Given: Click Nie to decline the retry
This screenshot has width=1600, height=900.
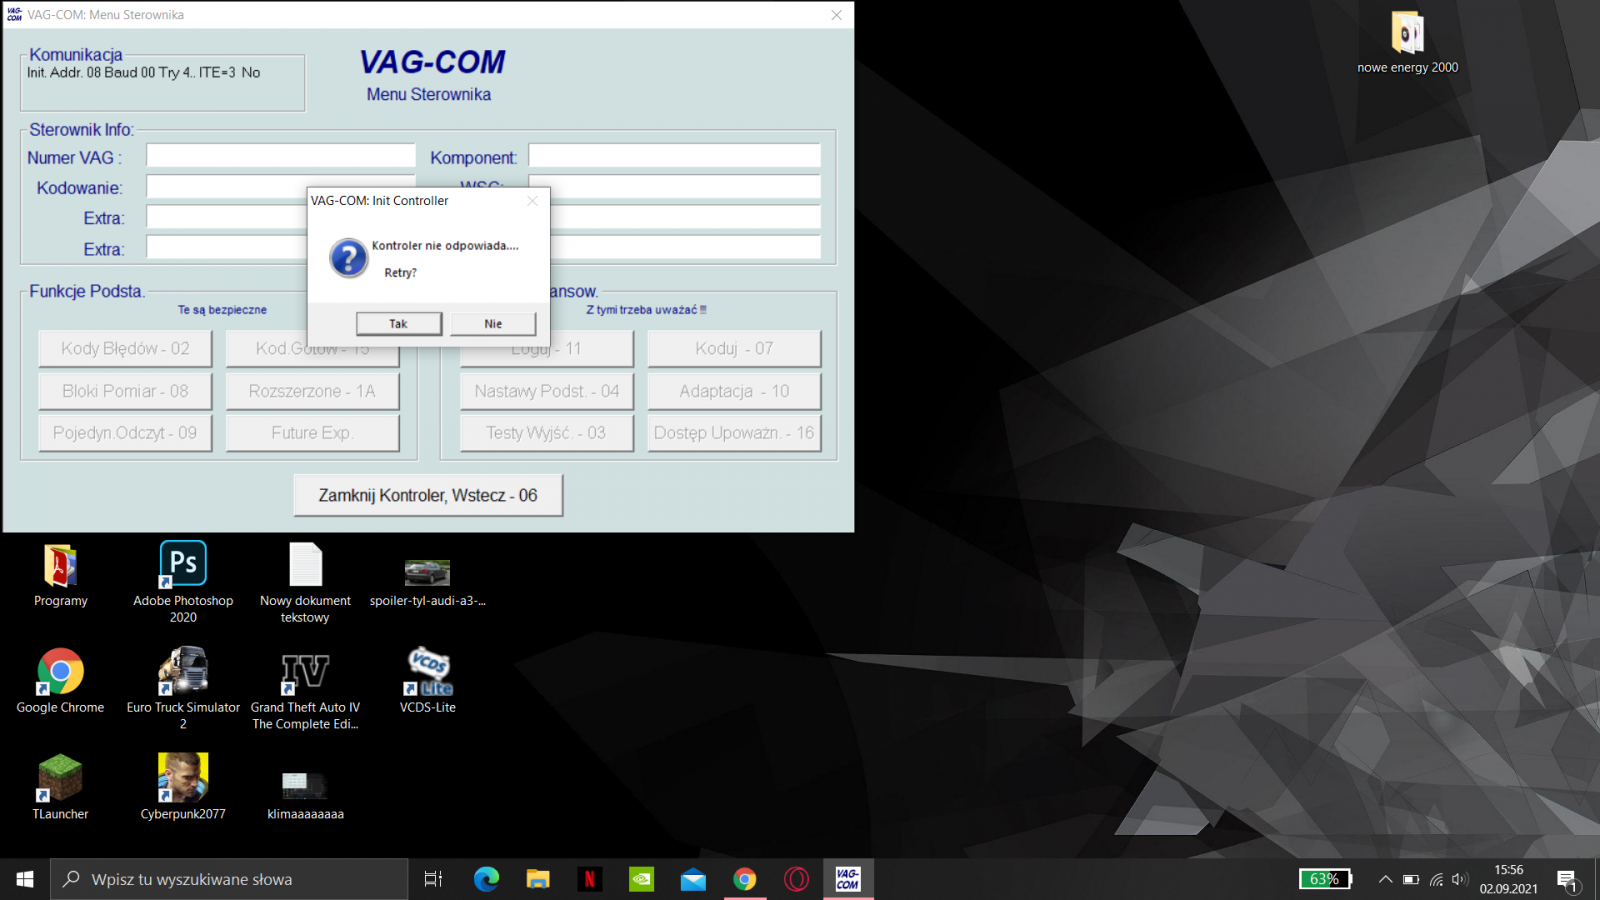Looking at the screenshot, I should pyautogui.click(x=493, y=324).
